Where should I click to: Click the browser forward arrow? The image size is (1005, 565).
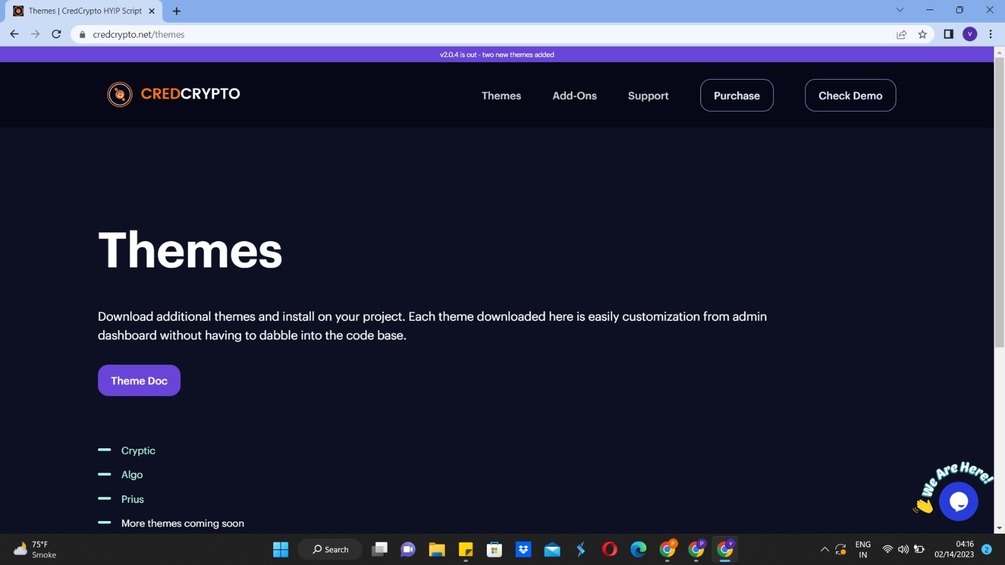pyautogui.click(x=35, y=34)
